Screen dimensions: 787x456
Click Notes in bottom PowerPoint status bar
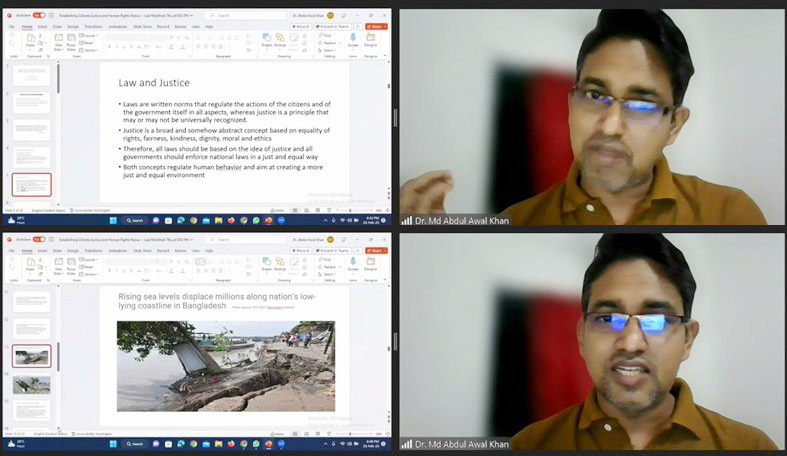[x=277, y=434]
